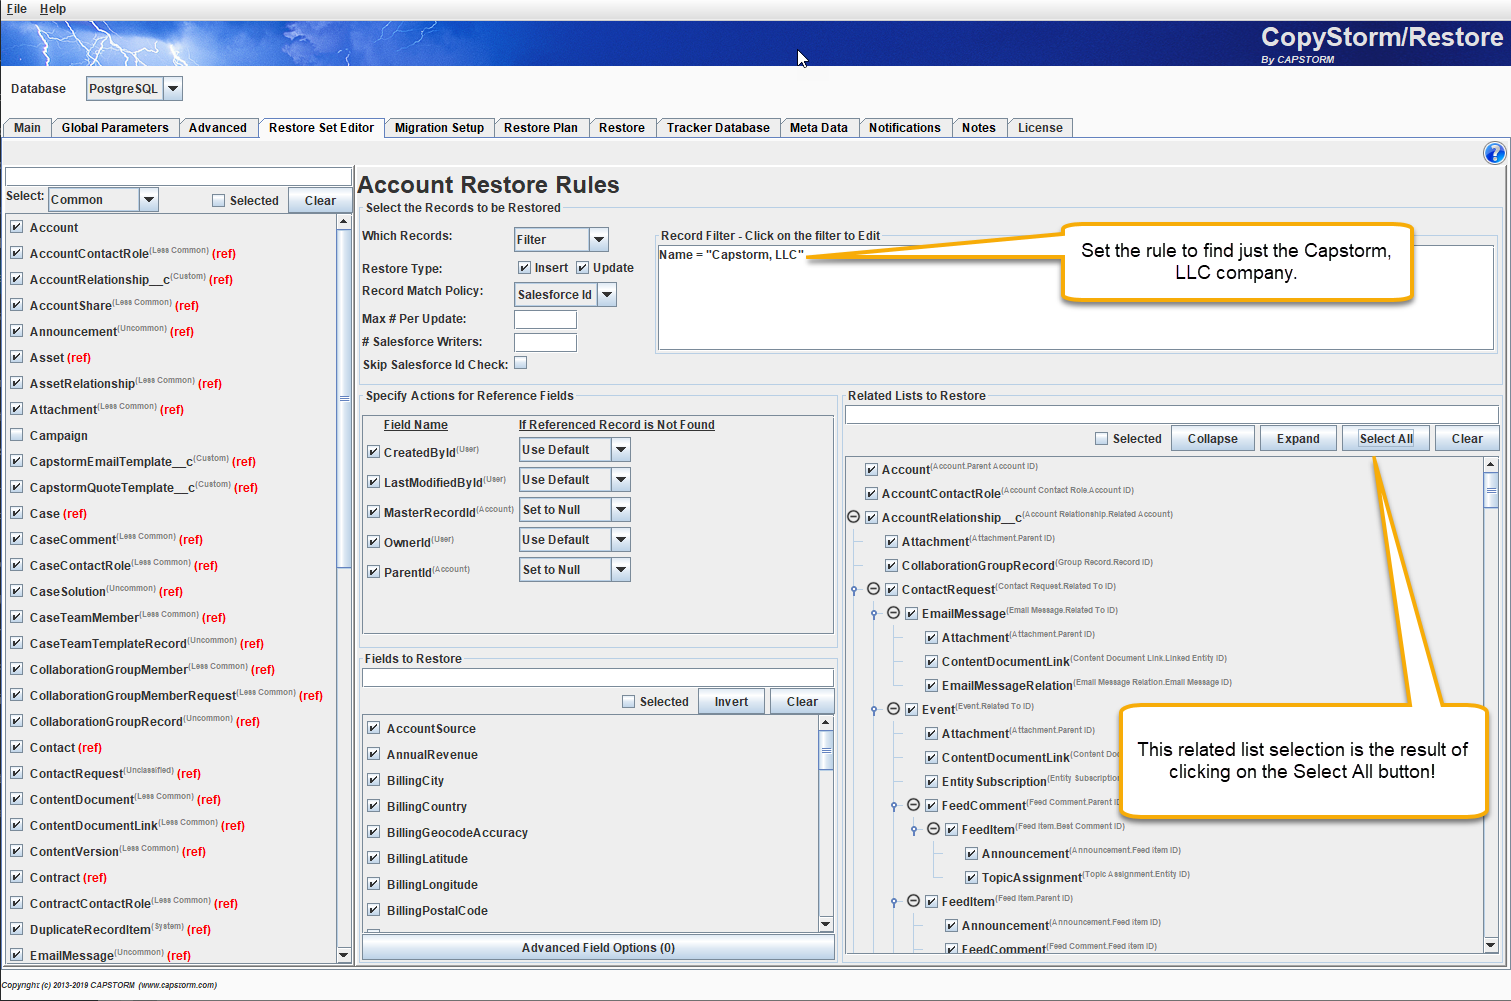Click the Fields to Restore search field
Viewport: 1511px width, 1001px height.
598,677
